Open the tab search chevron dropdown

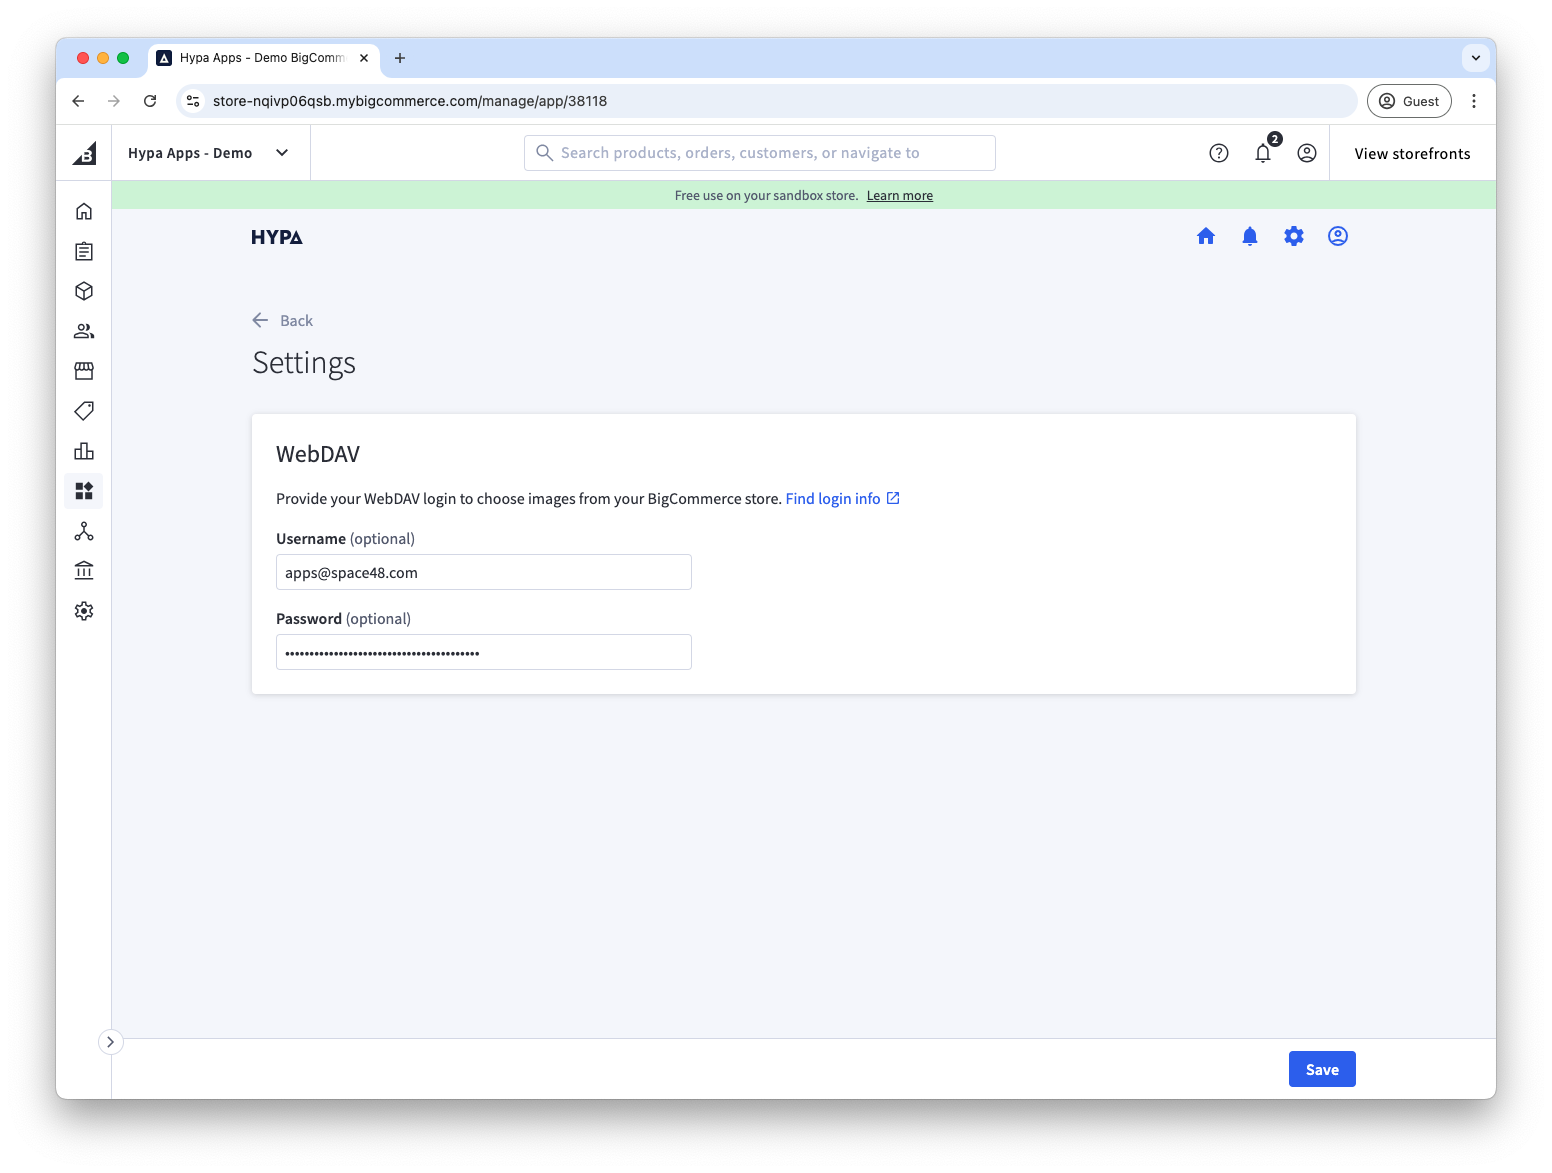[x=1476, y=58]
